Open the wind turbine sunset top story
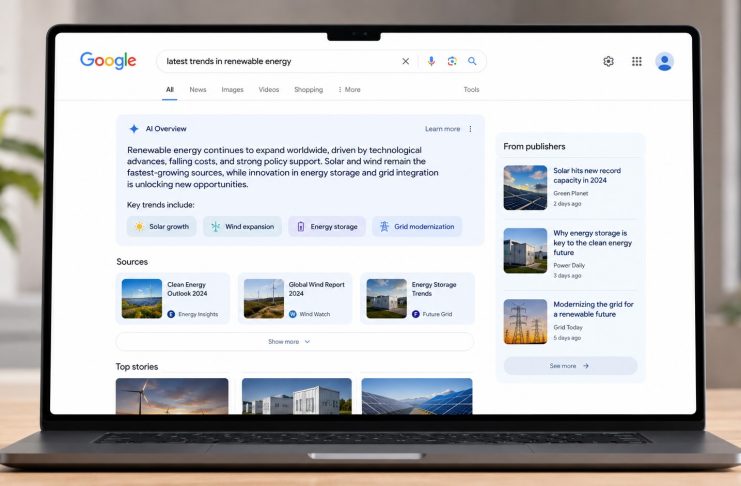The height and width of the screenshot is (486, 741). (x=172, y=396)
